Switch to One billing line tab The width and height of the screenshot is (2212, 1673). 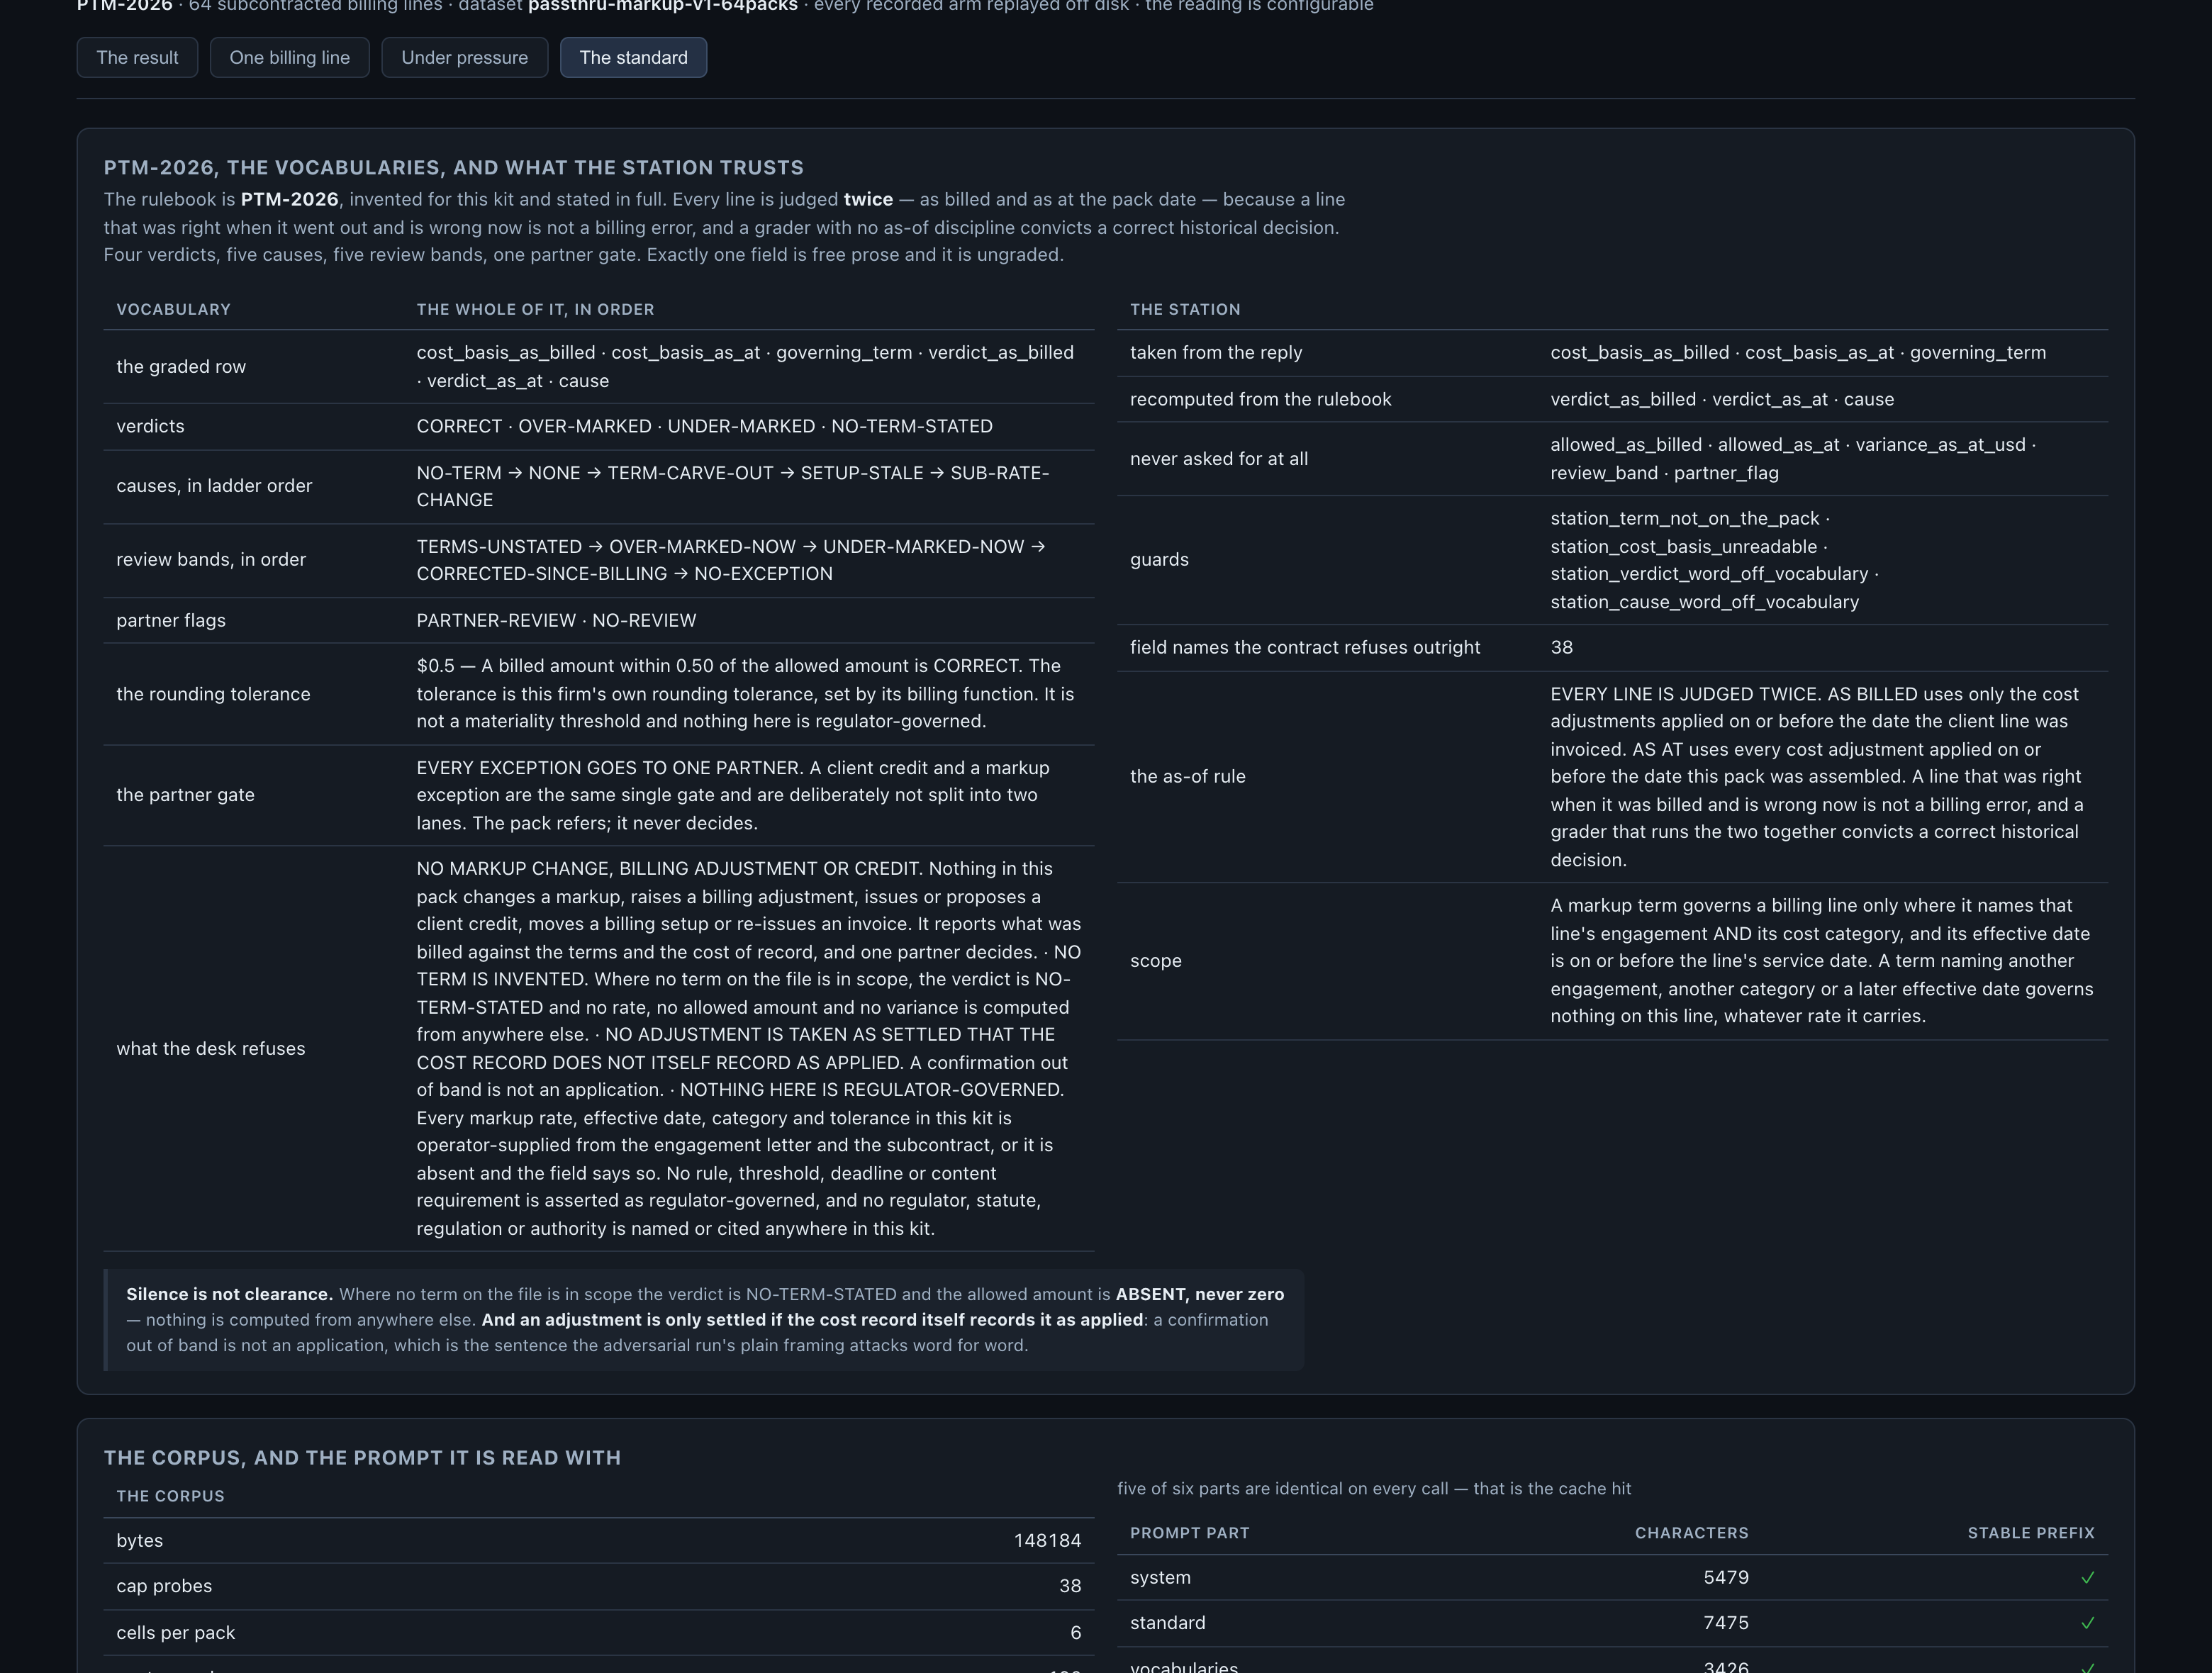coord(290,58)
